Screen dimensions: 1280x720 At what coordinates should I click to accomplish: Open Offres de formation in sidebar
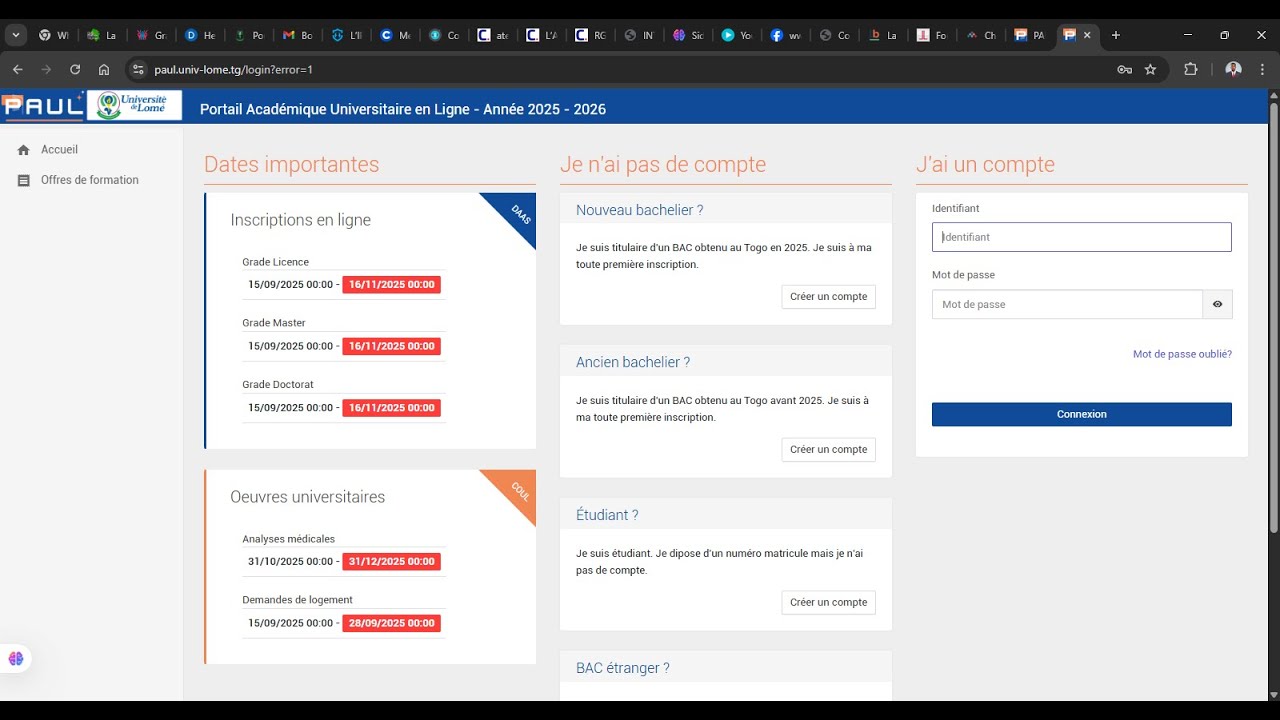[90, 181]
